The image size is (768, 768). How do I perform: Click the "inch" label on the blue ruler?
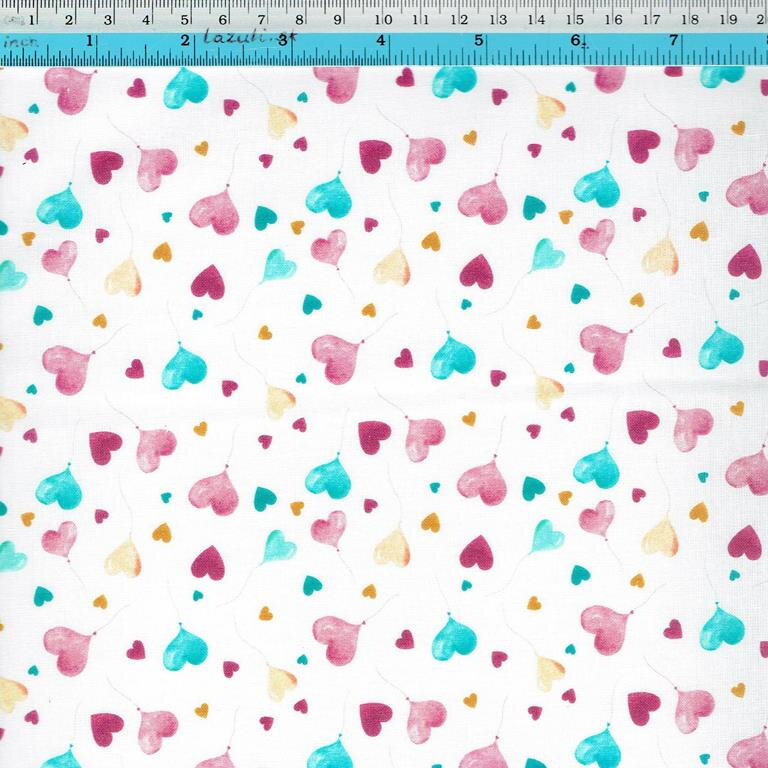coord(20,42)
